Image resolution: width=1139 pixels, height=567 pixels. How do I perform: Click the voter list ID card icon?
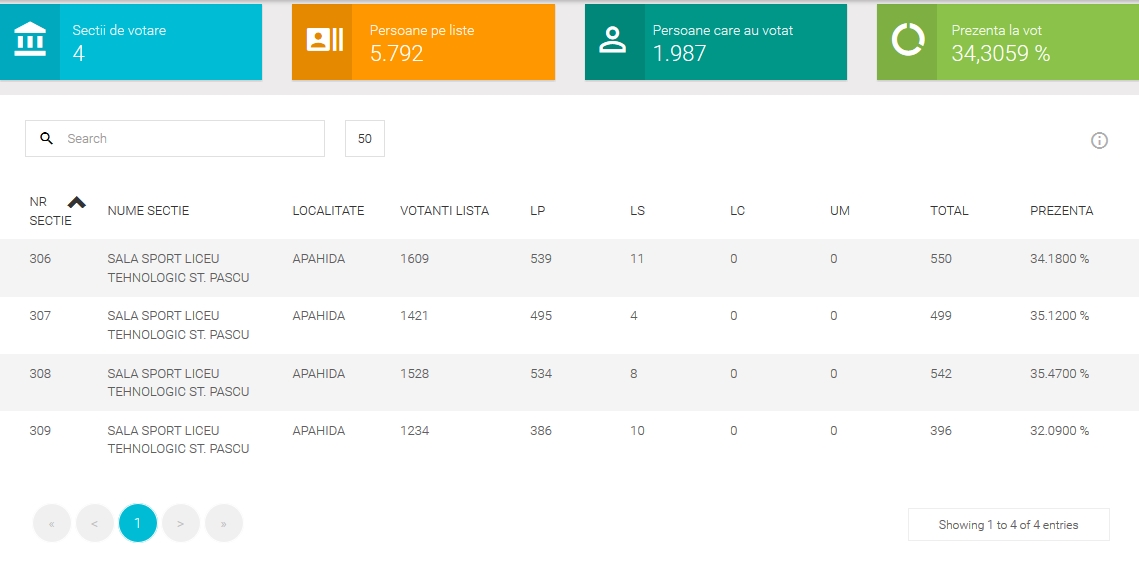(x=324, y=40)
